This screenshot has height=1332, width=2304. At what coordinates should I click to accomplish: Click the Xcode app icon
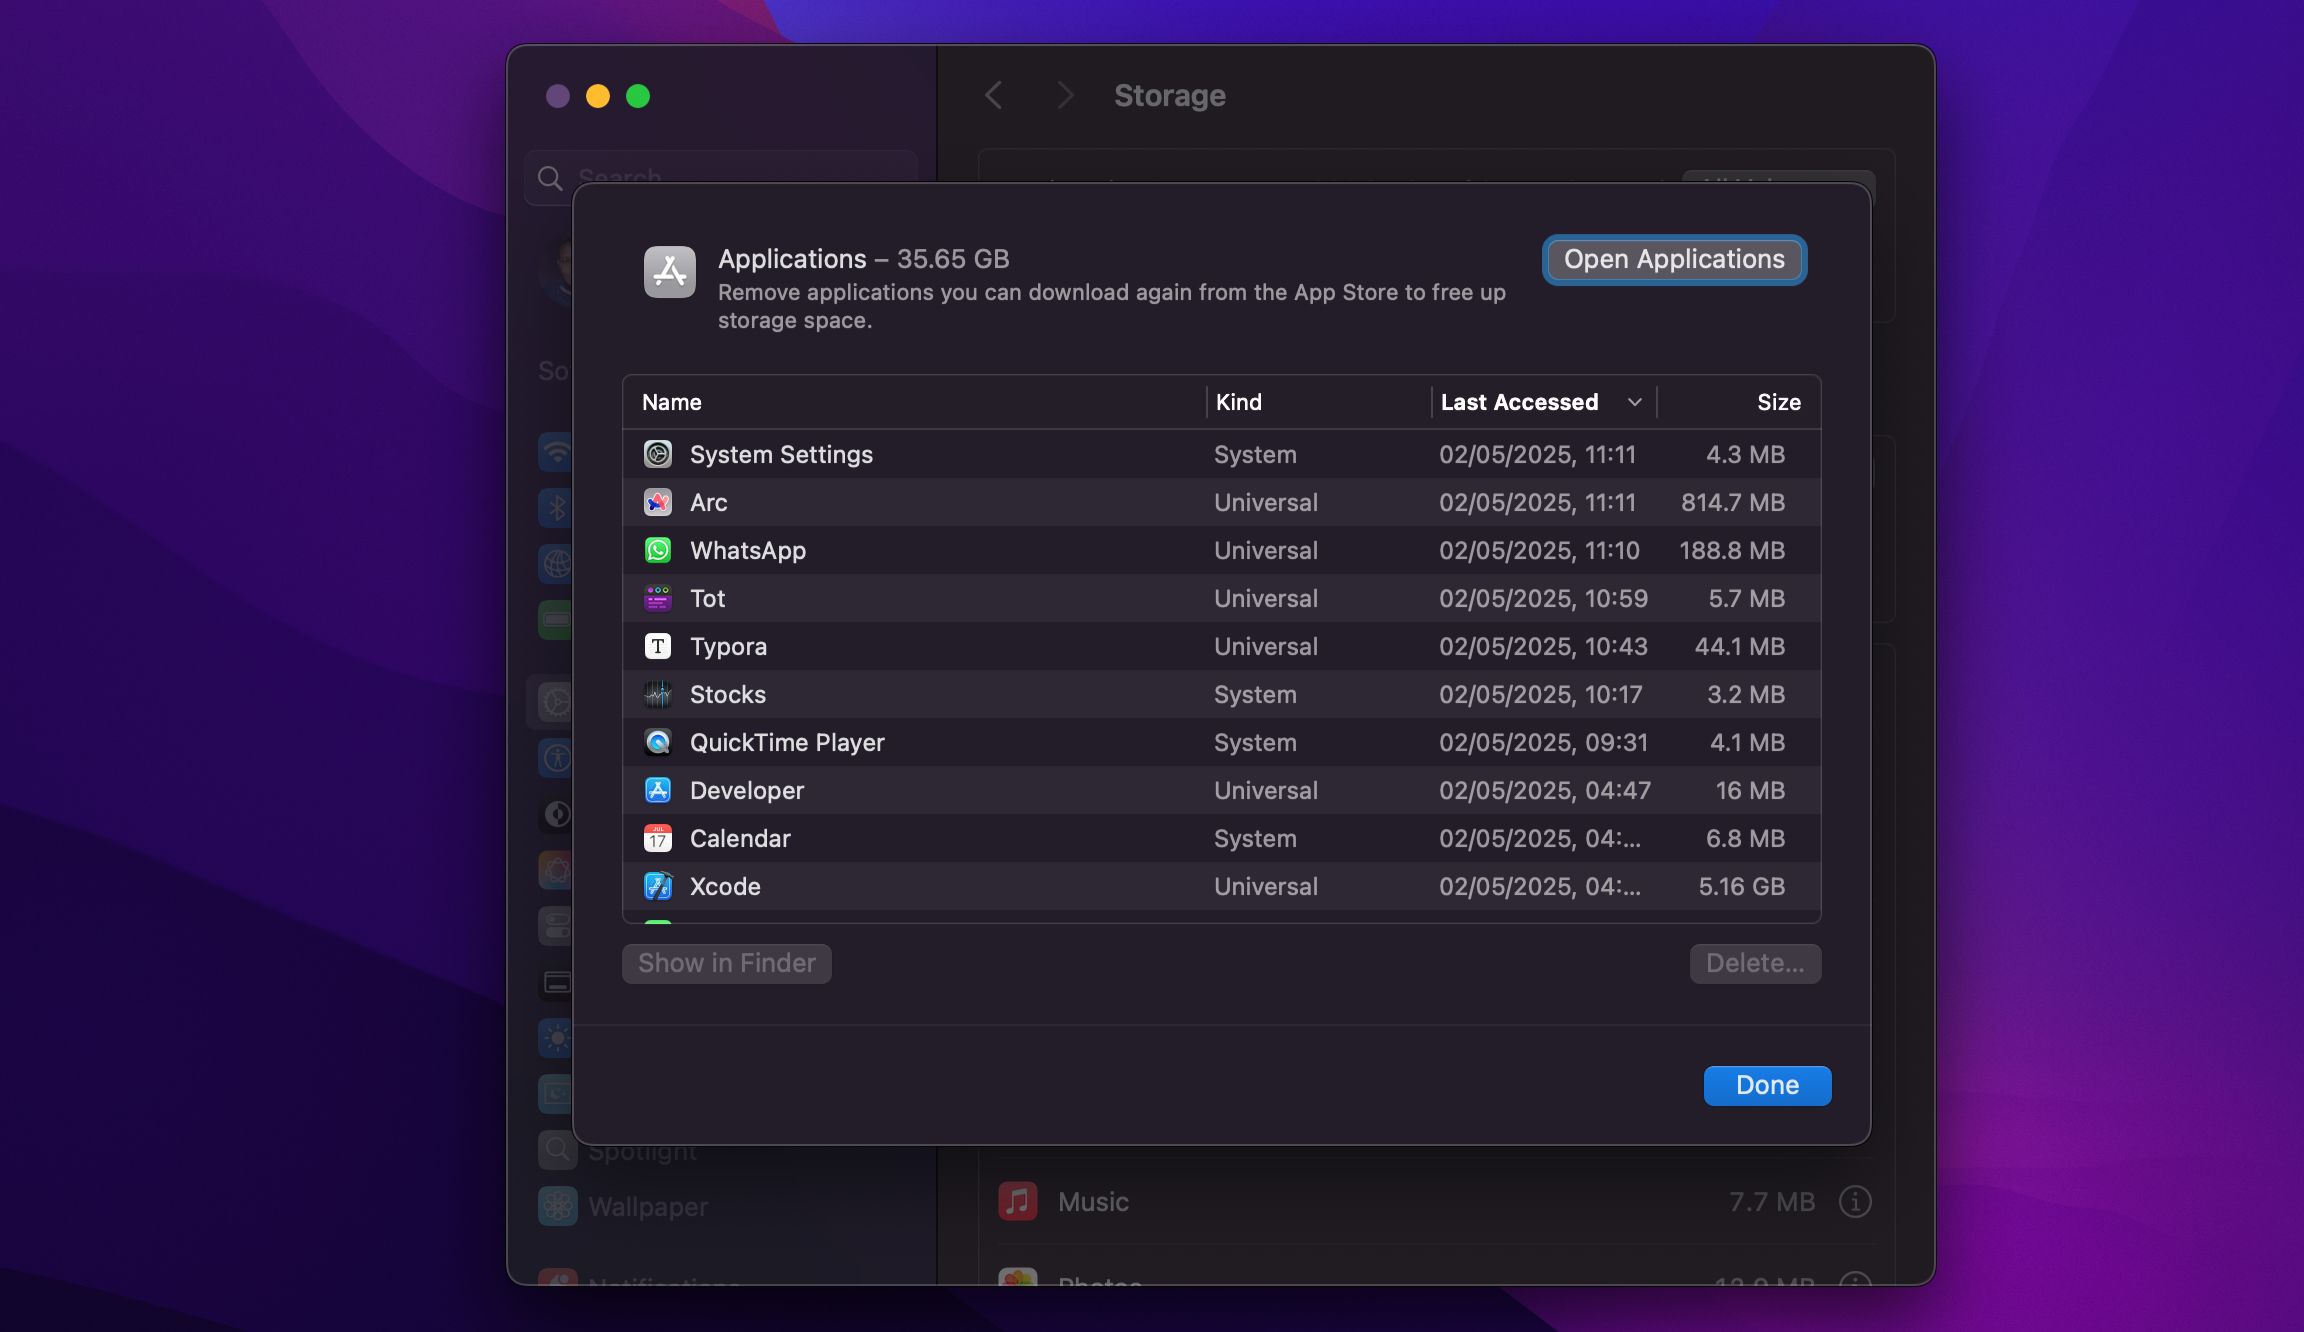click(x=657, y=886)
